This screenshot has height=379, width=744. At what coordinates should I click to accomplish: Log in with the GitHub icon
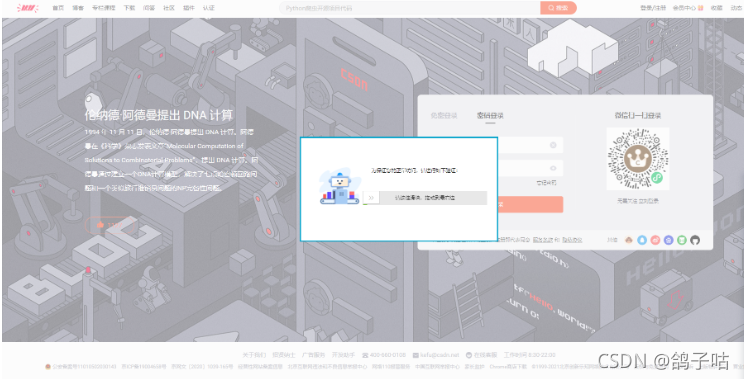tap(695, 240)
